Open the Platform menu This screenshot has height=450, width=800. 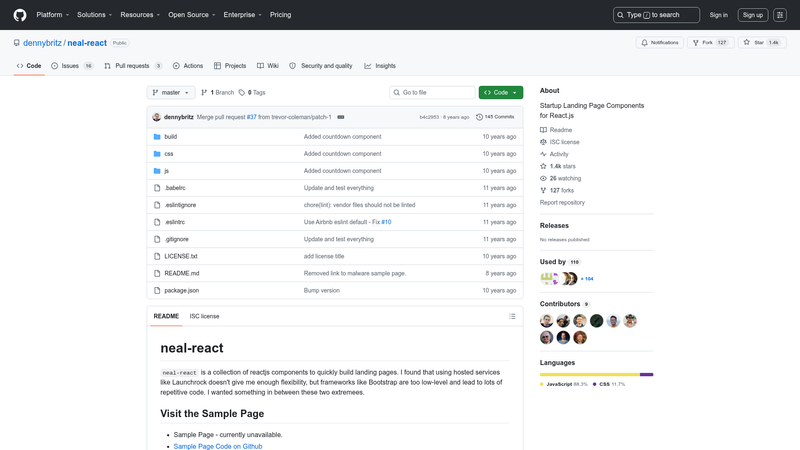pos(53,15)
